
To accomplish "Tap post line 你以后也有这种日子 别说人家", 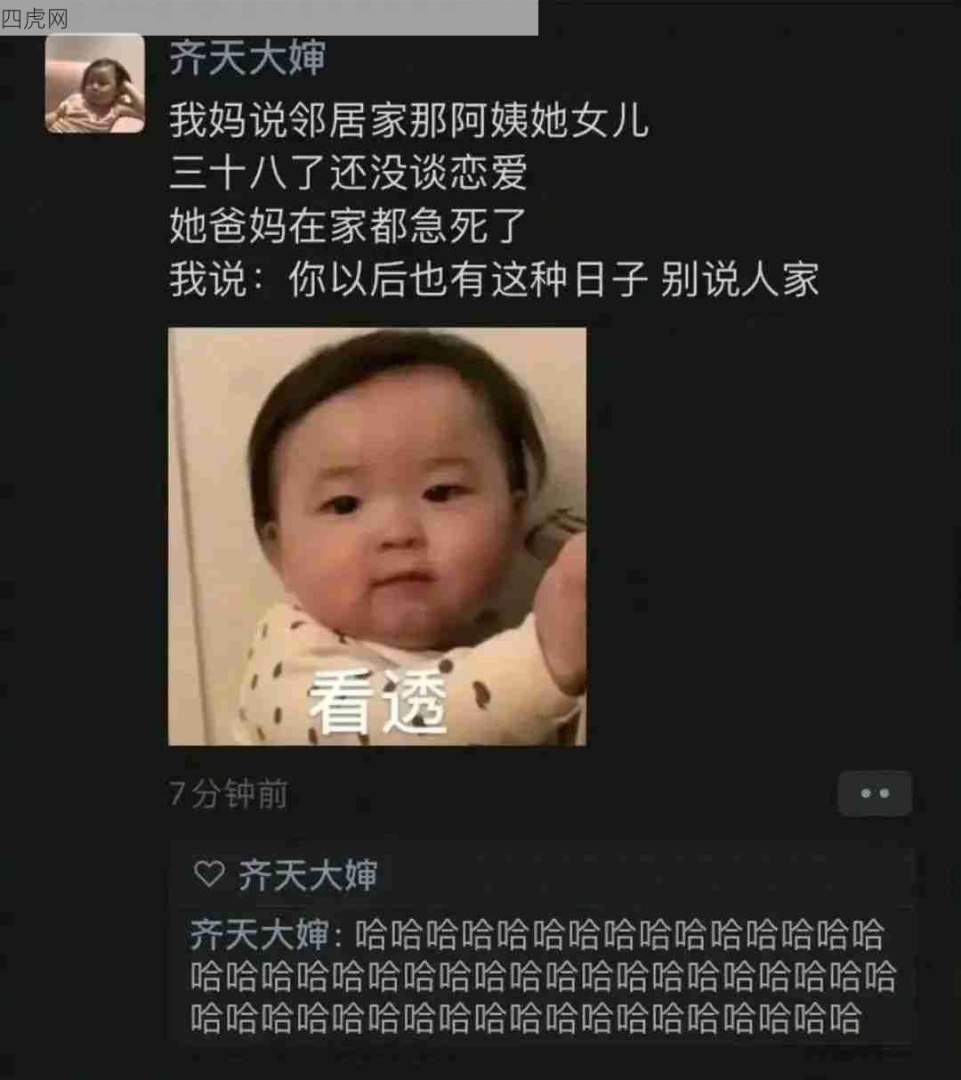I will click(554, 279).
